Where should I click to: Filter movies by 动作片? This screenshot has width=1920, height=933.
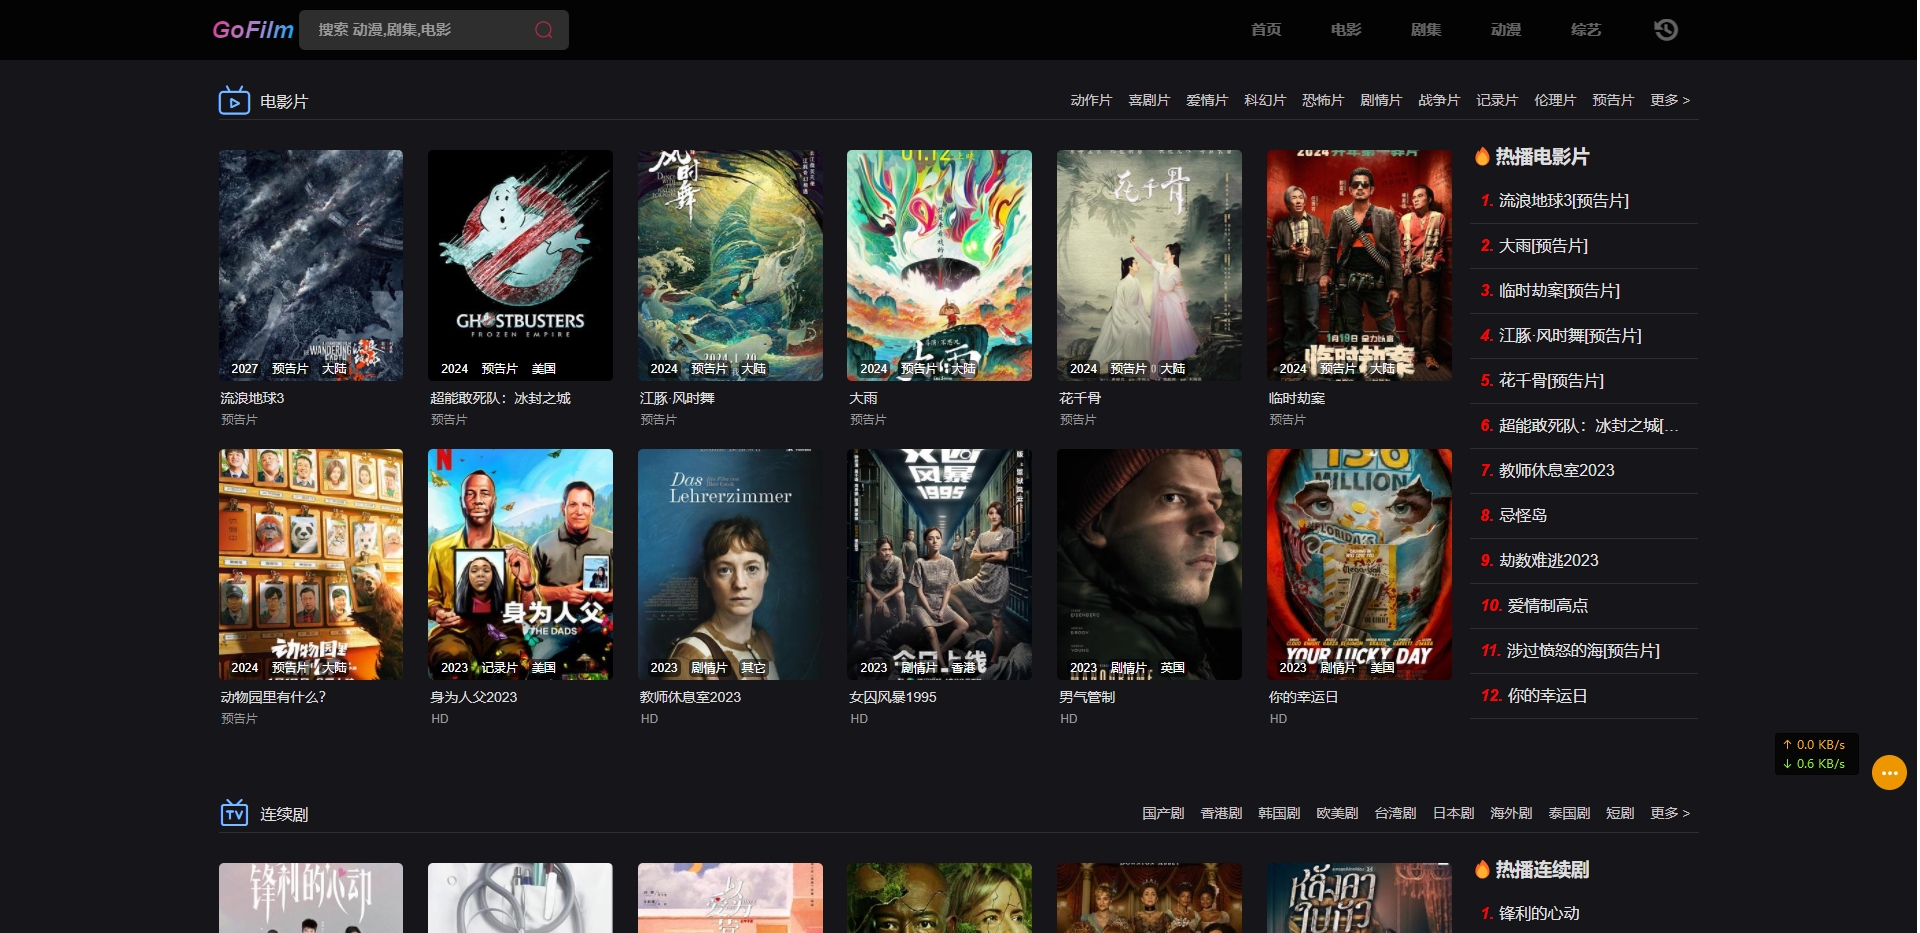[x=1091, y=100]
